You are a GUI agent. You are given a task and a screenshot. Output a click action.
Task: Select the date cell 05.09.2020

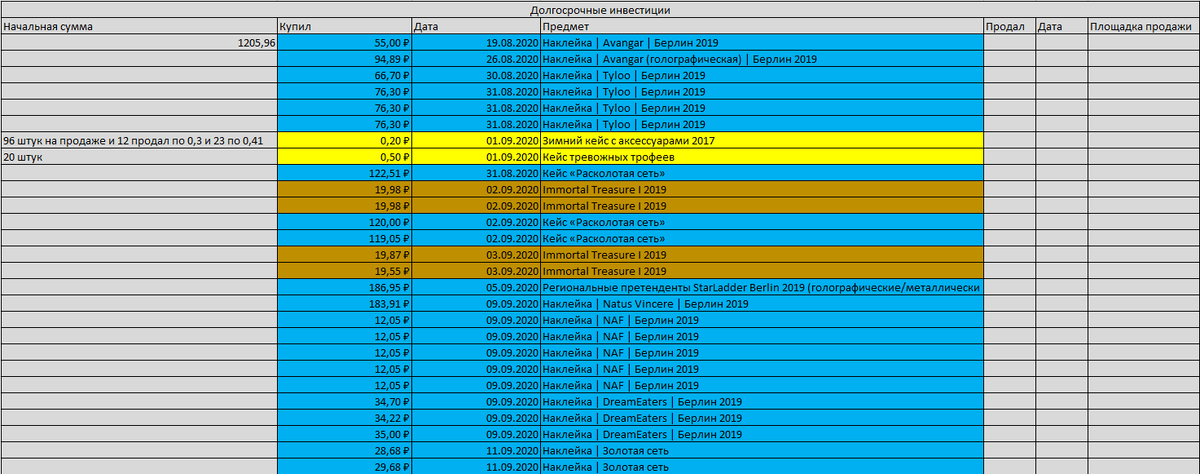pos(475,287)
